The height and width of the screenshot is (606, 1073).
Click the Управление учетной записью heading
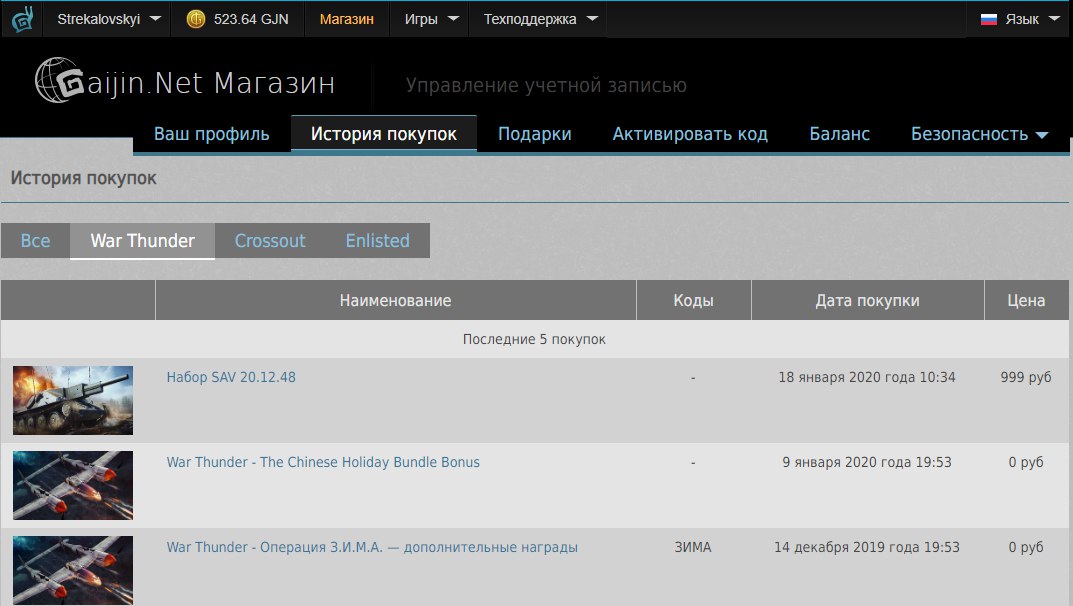point(546,85)
